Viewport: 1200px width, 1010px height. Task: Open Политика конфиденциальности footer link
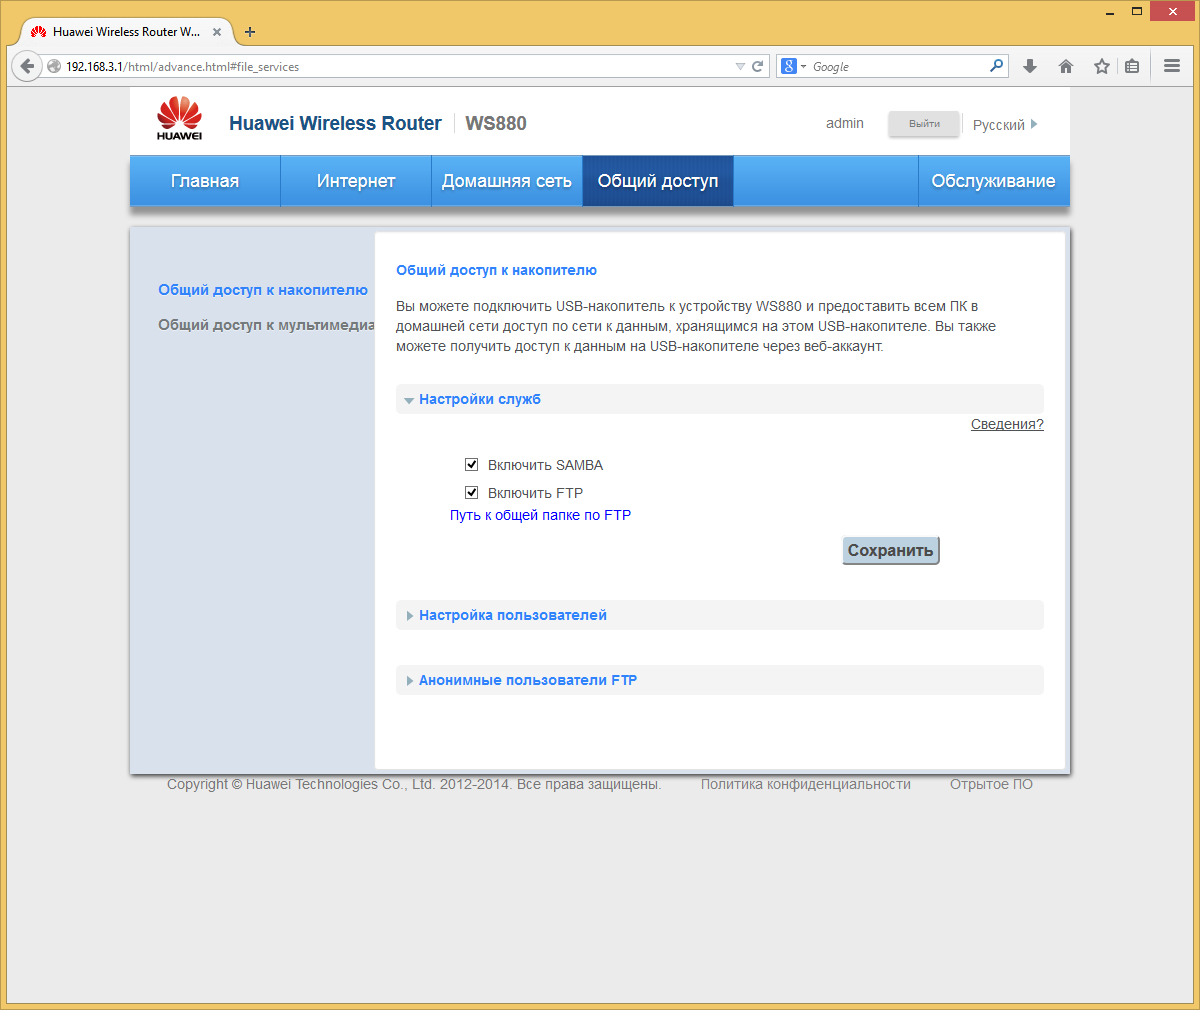pos(806,785)
